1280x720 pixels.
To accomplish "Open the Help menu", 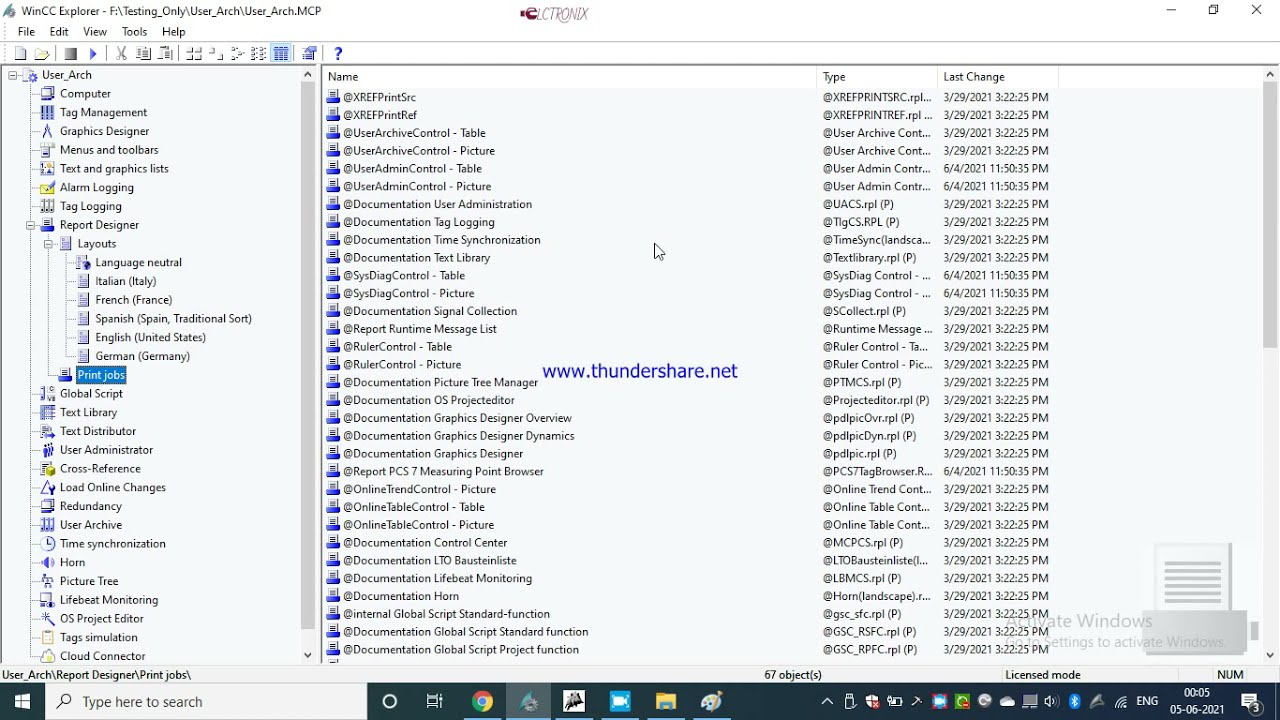I will pos(174,32).
